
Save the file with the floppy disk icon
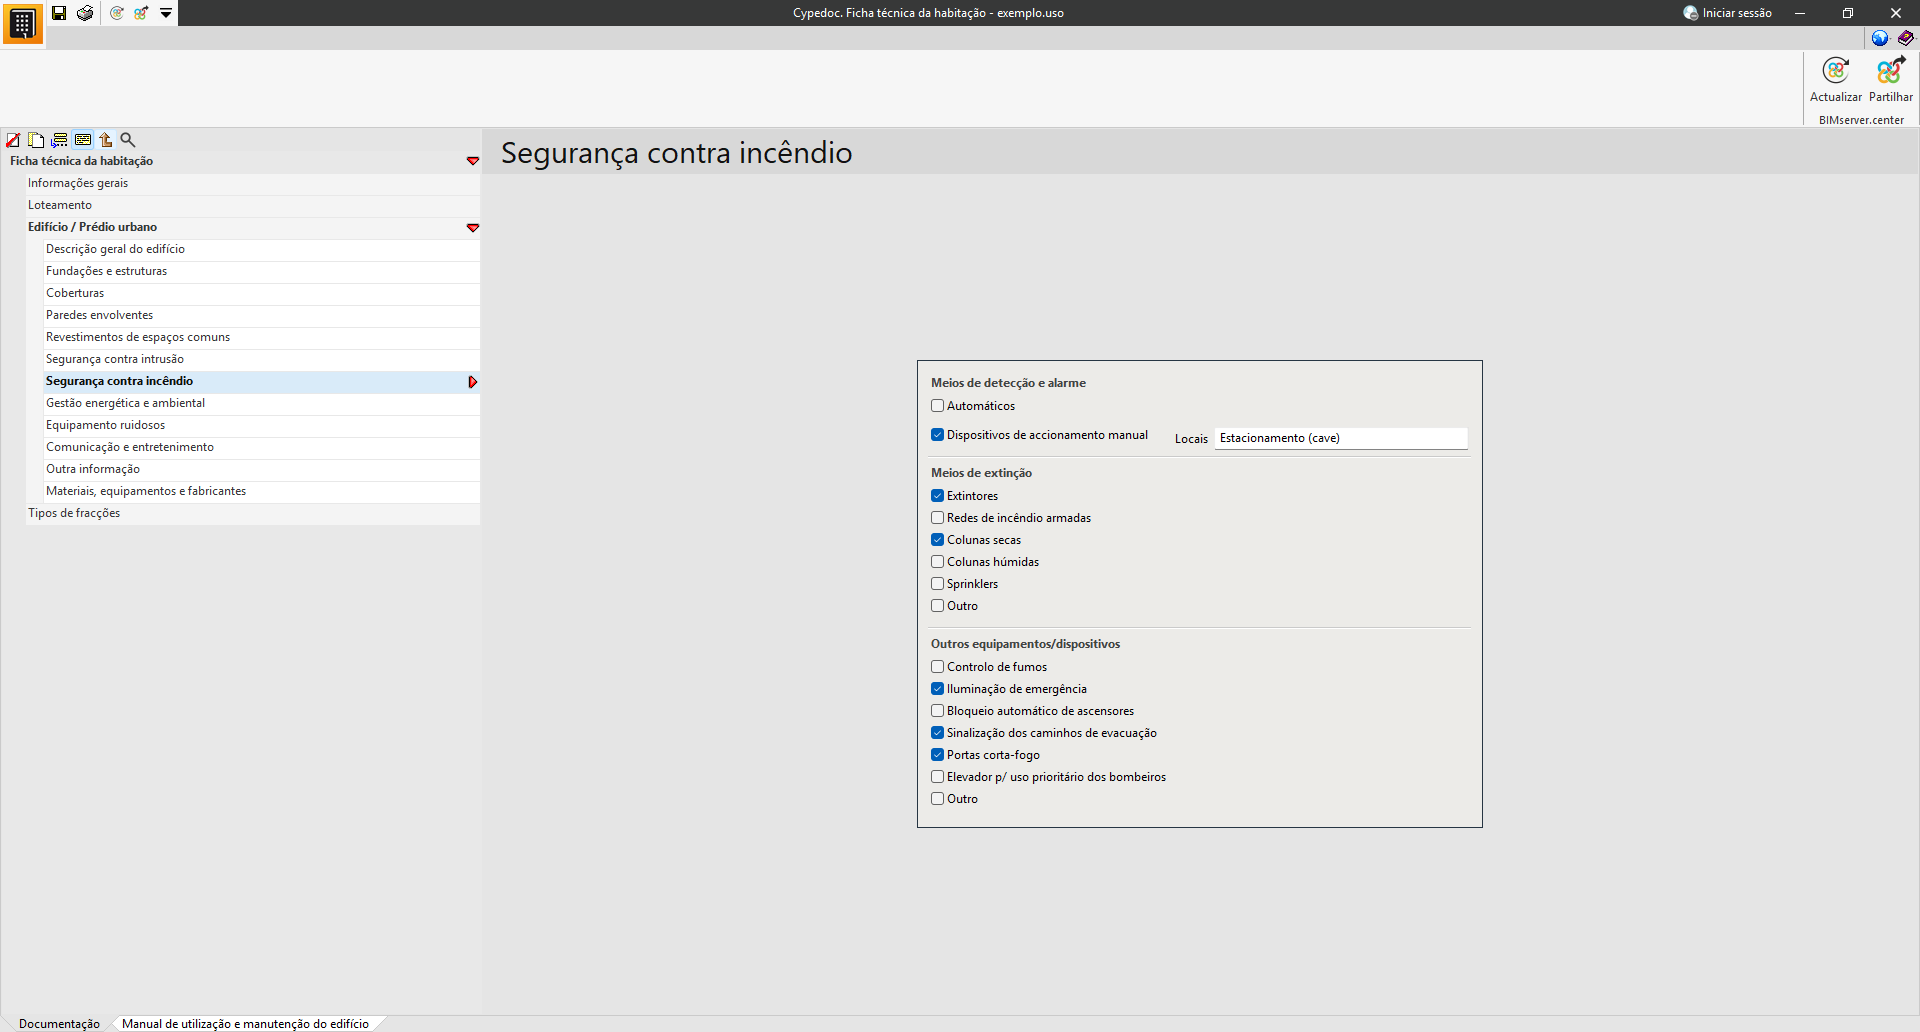tap(59, 13)
